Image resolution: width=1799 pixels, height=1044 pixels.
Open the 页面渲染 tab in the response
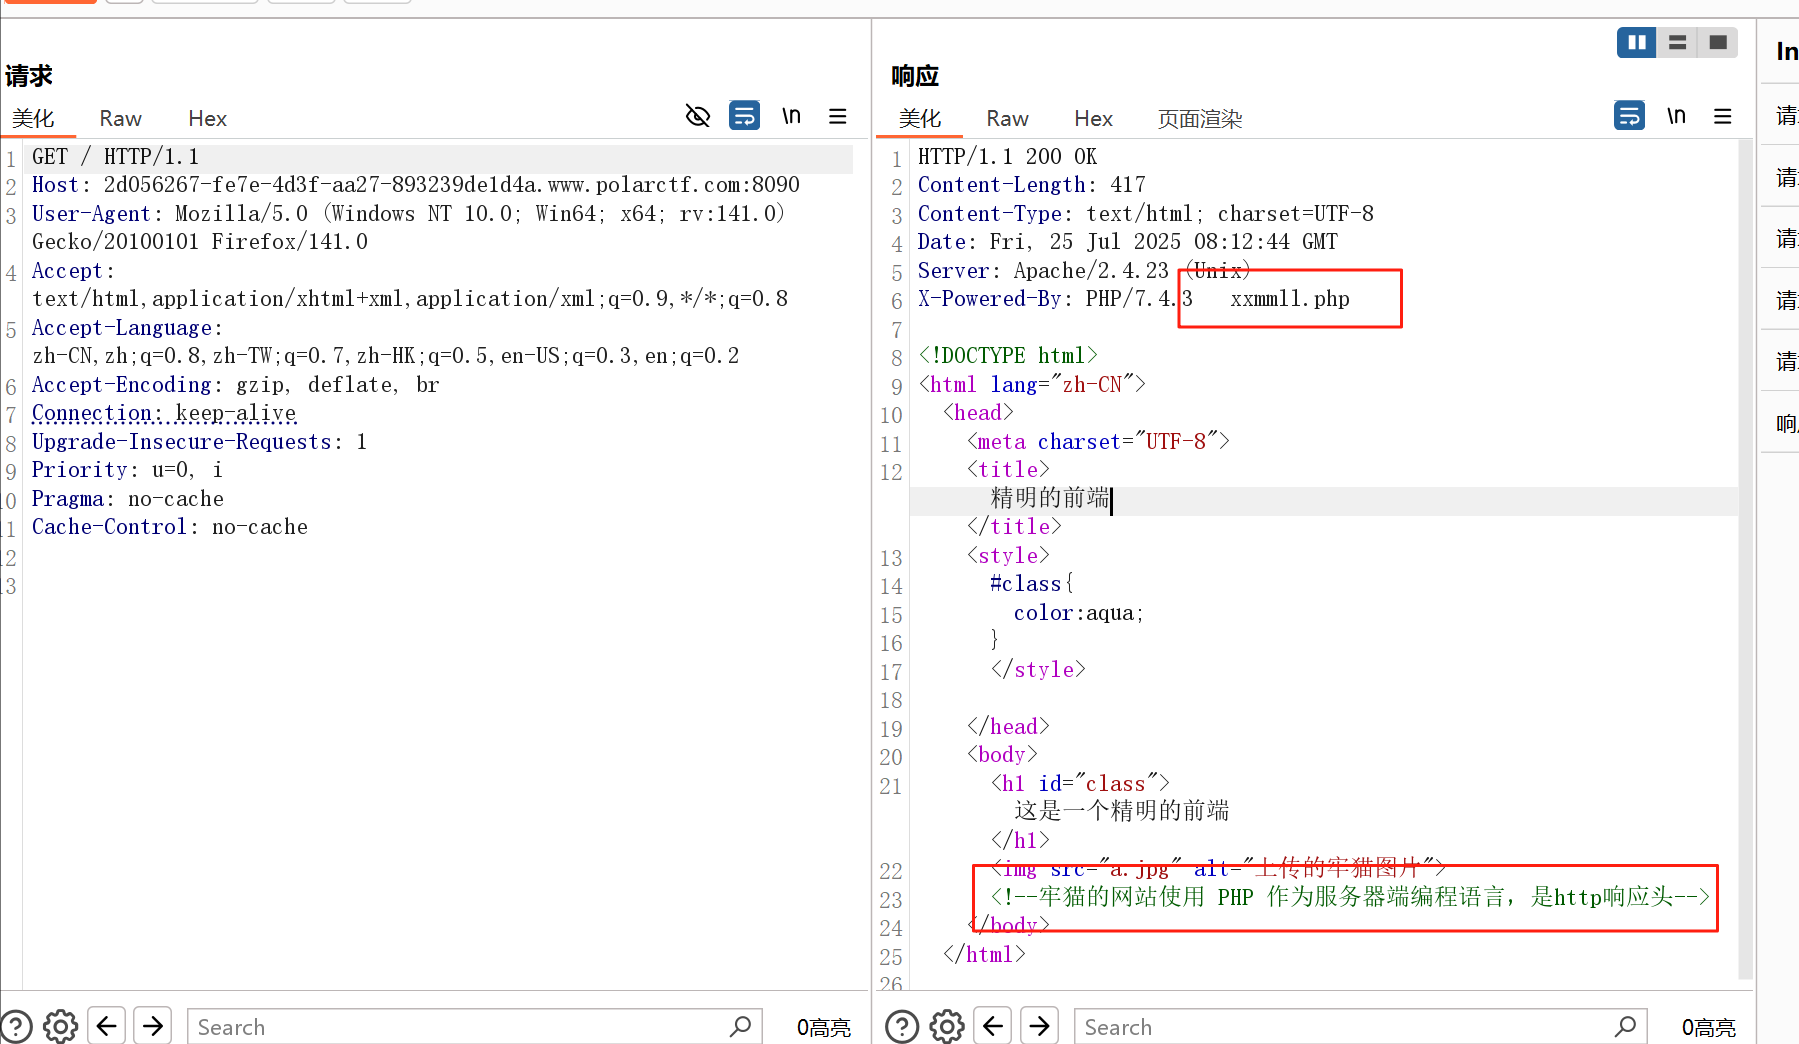[1200, 119]
